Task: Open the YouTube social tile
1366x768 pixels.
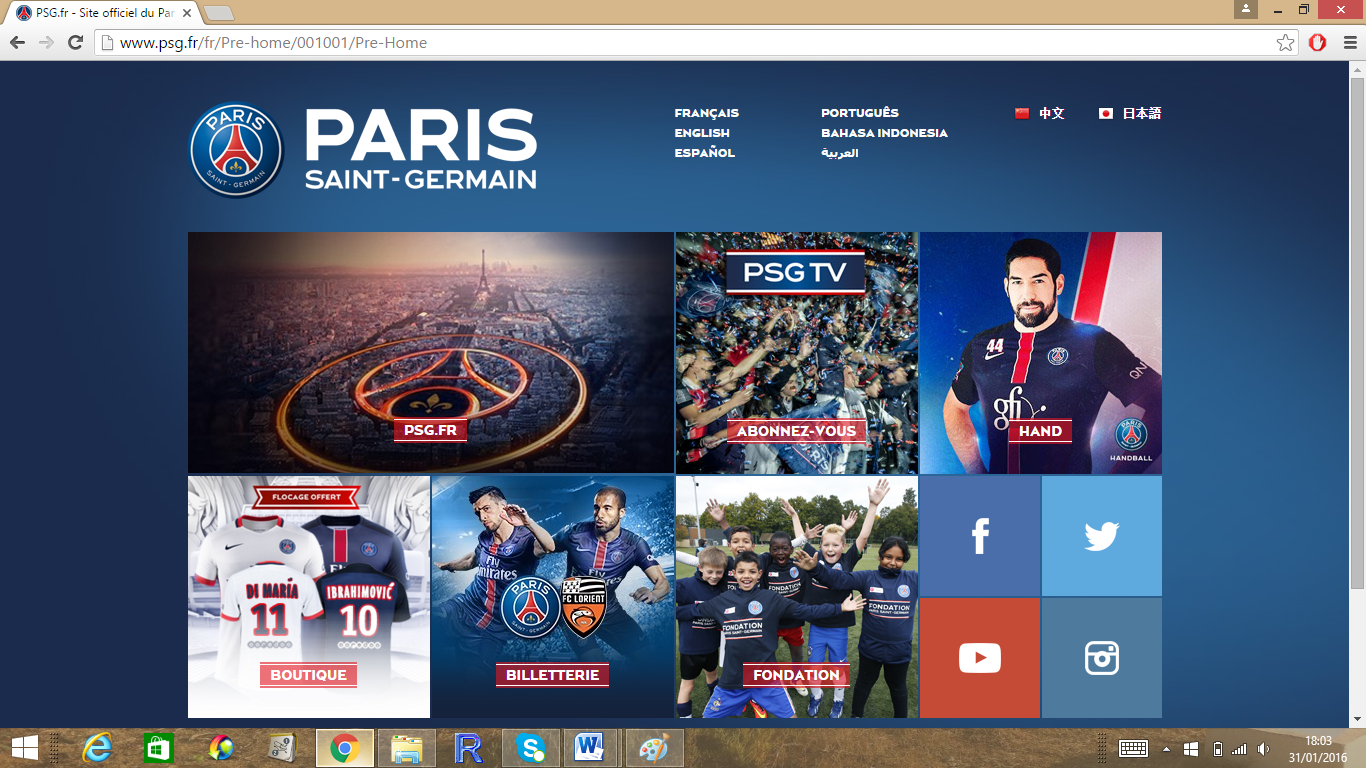Action: [x=980, y=658]
